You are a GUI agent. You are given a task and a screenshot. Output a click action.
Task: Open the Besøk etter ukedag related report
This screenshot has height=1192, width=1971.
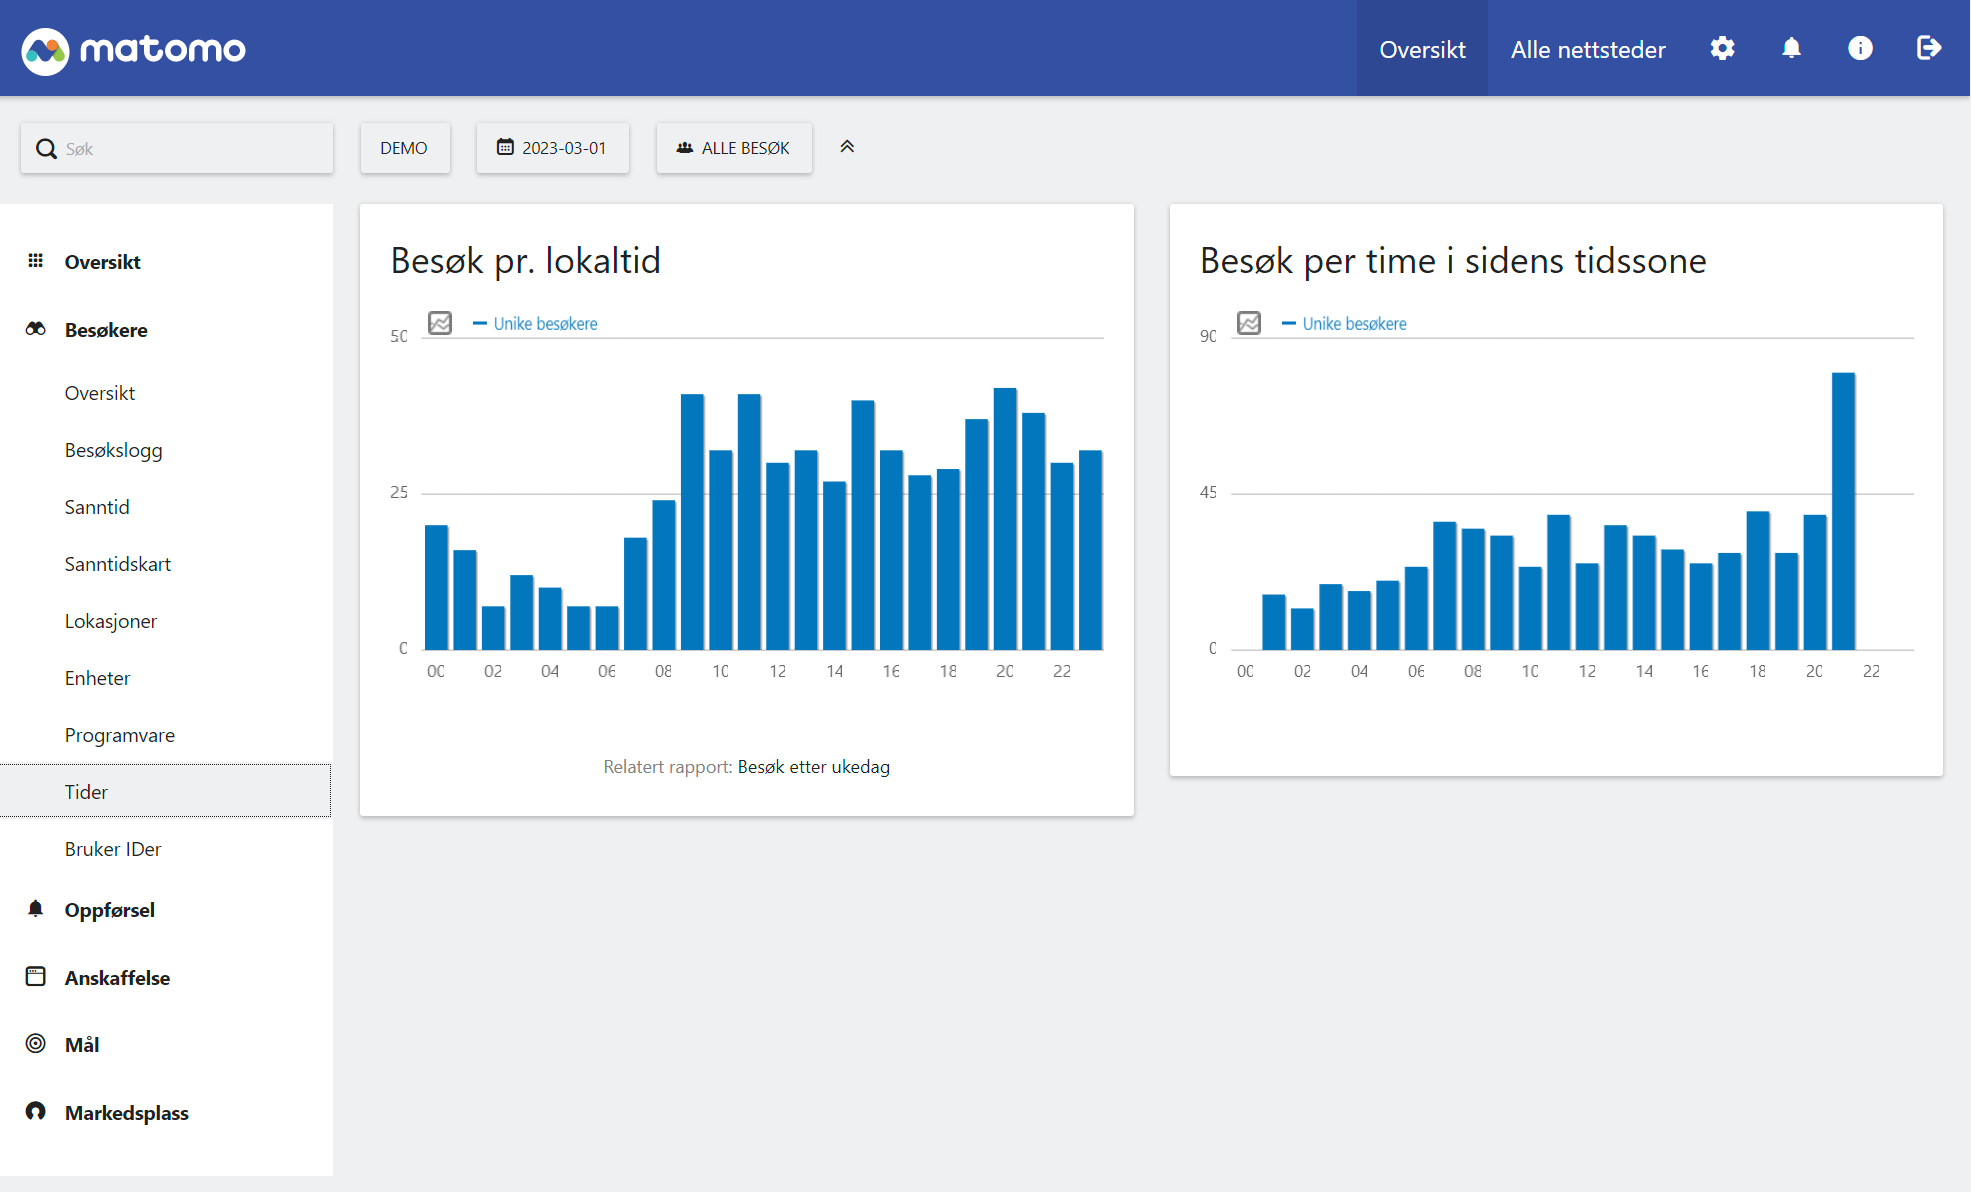pyautogui.click(x=813, y=767)
